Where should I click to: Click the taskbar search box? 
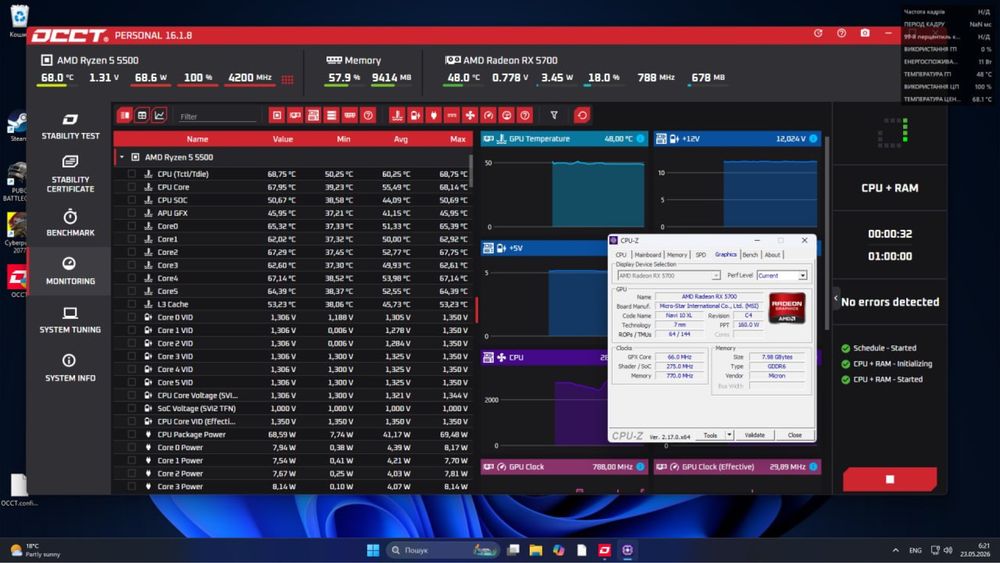point(443,550)
